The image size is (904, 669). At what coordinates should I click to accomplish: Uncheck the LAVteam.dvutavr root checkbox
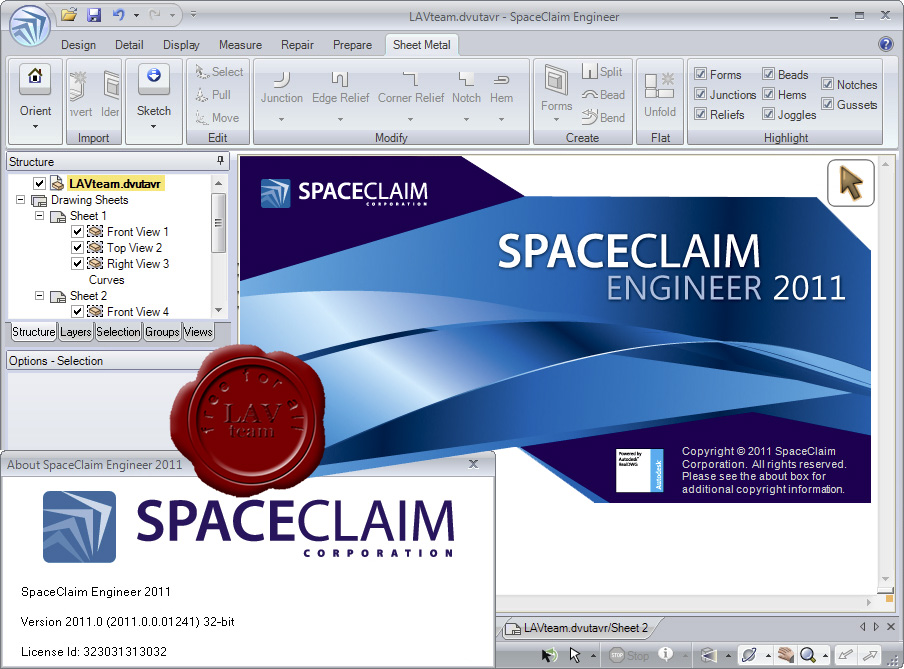click(39, 184)
